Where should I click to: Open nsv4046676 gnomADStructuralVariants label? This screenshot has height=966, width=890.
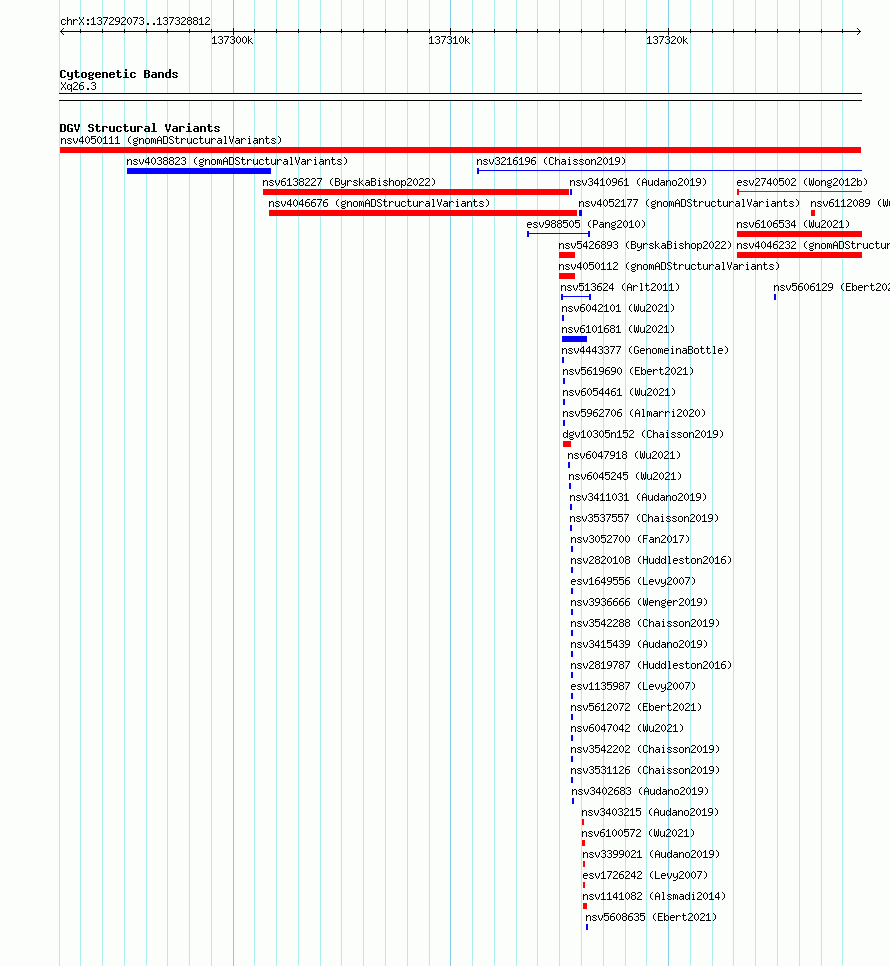(x=379, y=203)
